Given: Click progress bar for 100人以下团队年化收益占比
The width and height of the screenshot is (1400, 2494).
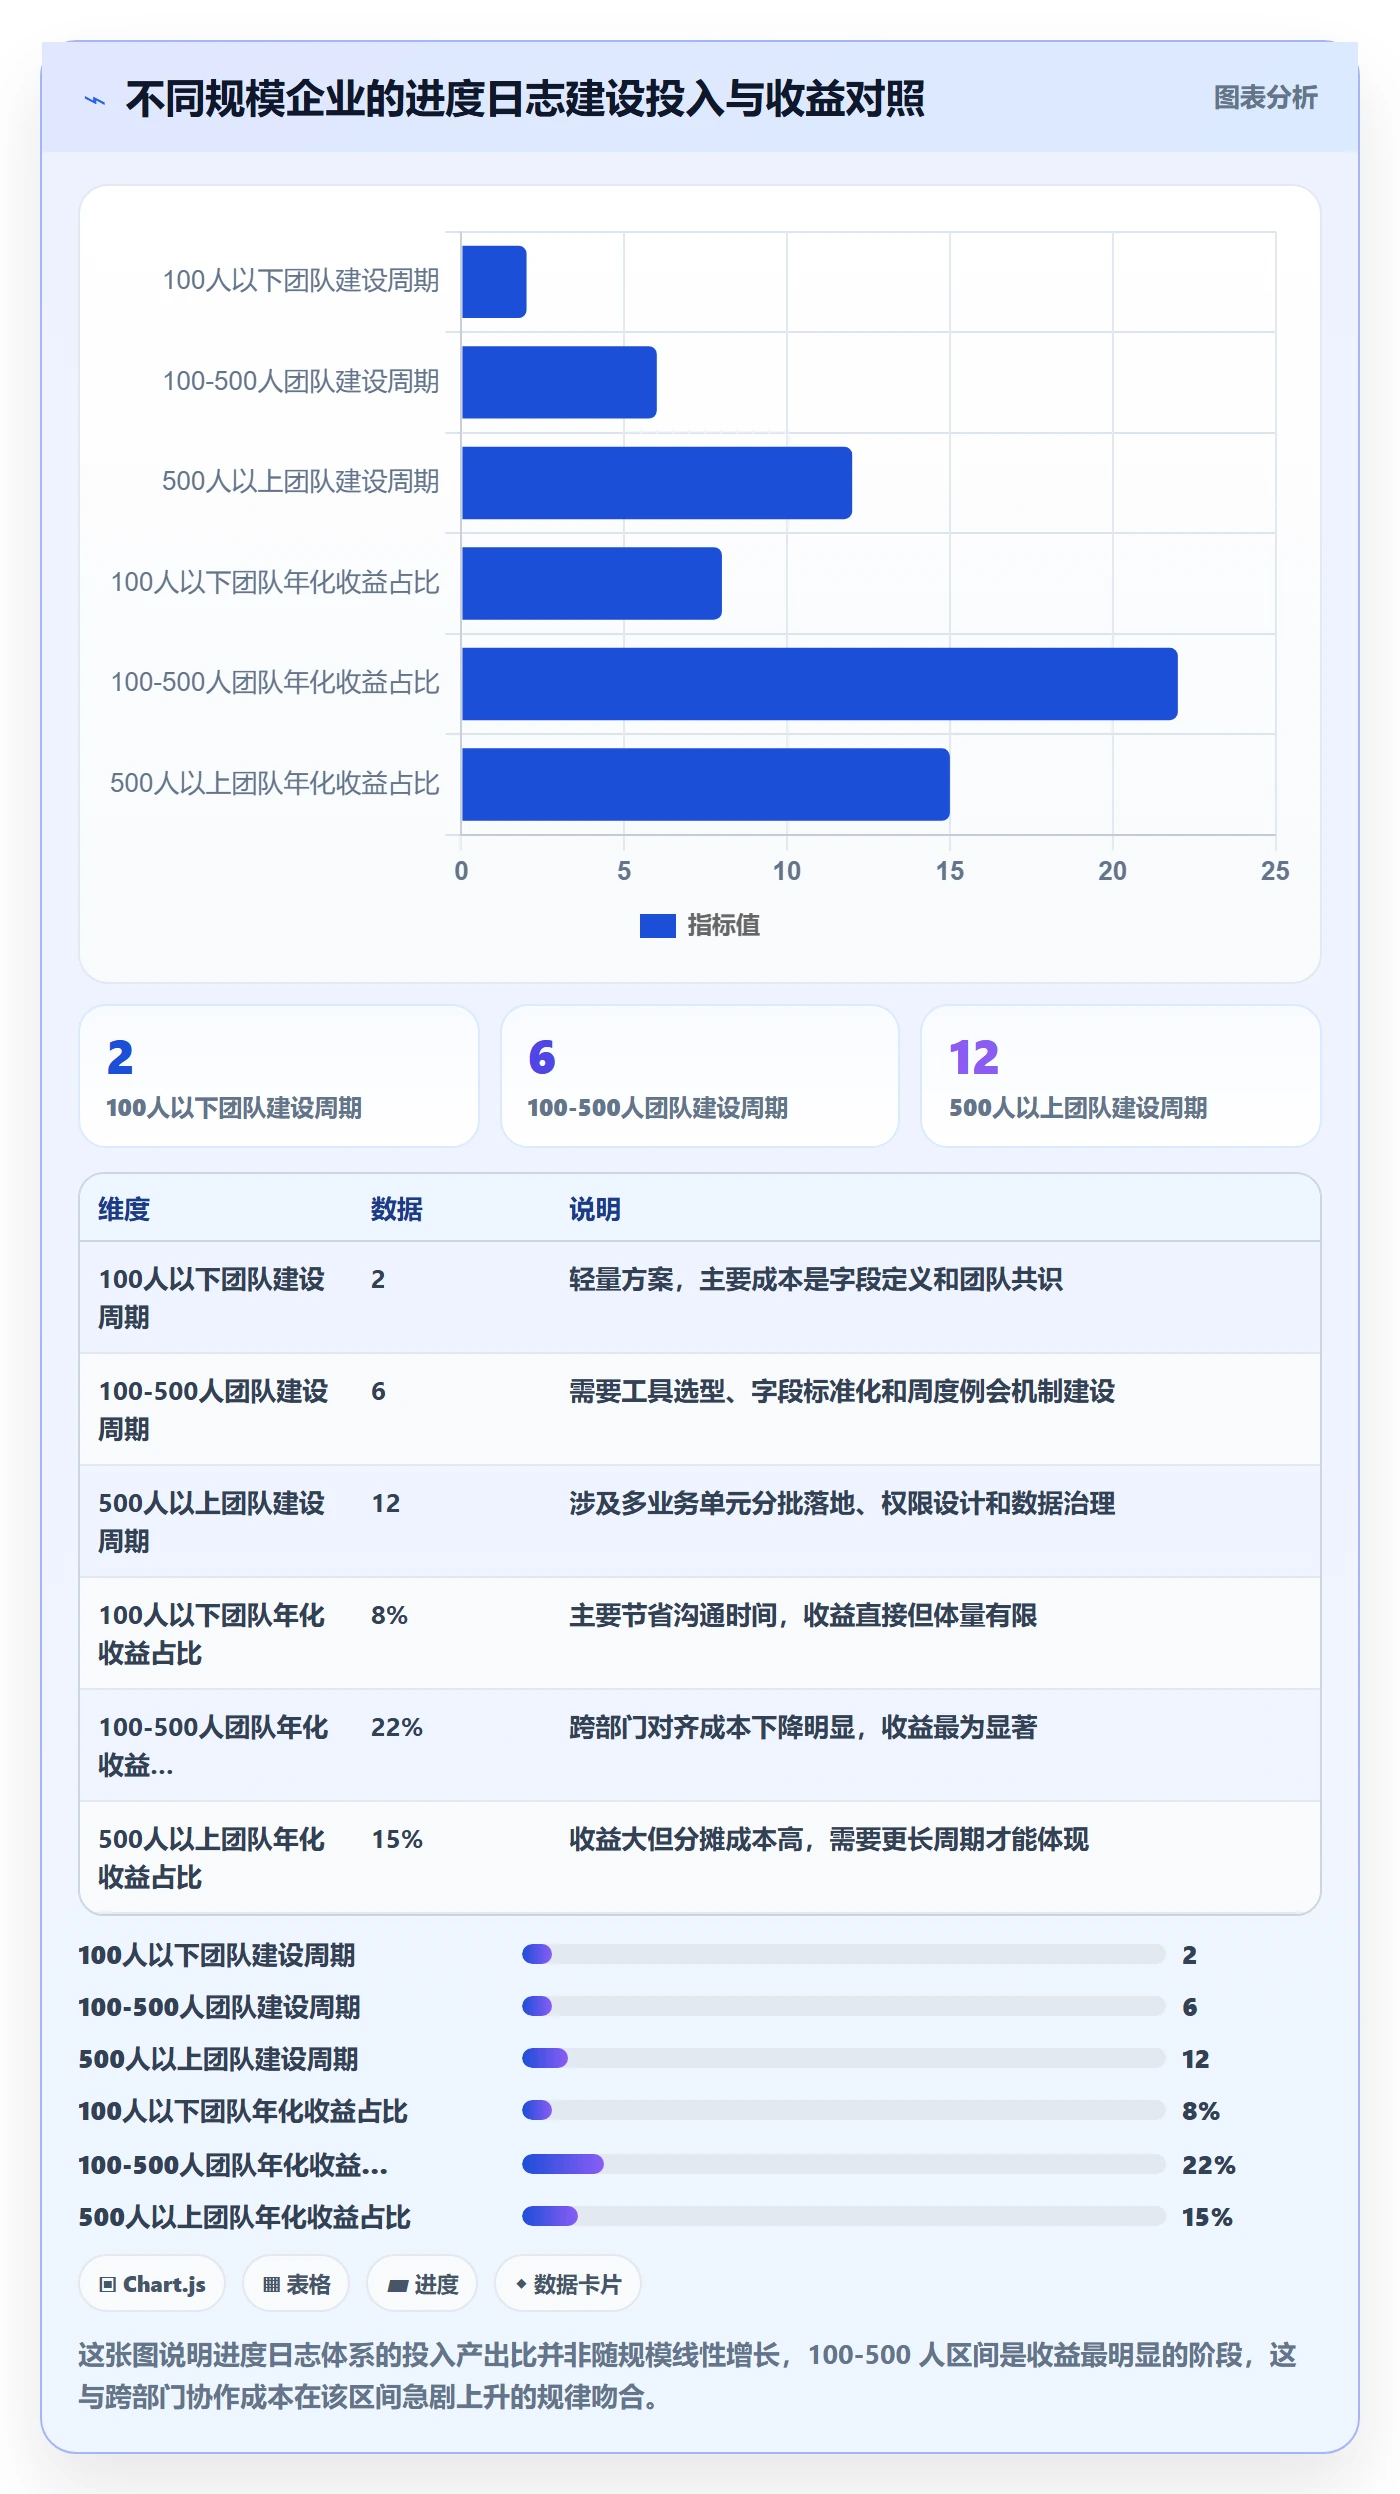Looking at the screenshot, I should tap(844, 2110).
